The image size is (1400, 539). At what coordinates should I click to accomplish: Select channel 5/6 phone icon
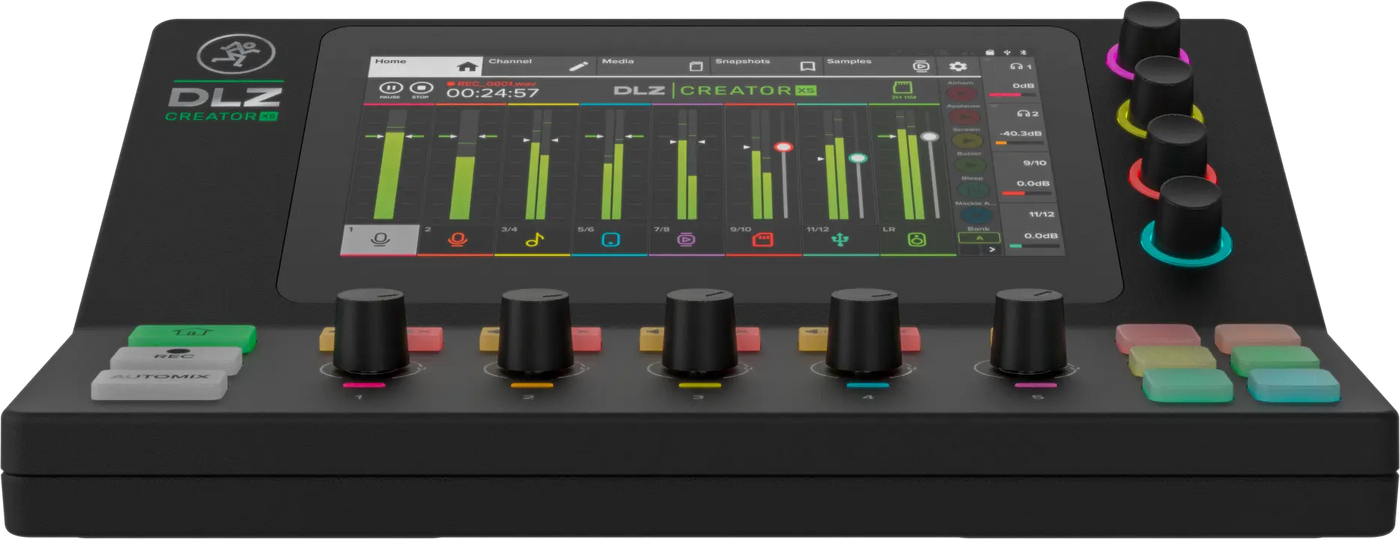[610, 239]
